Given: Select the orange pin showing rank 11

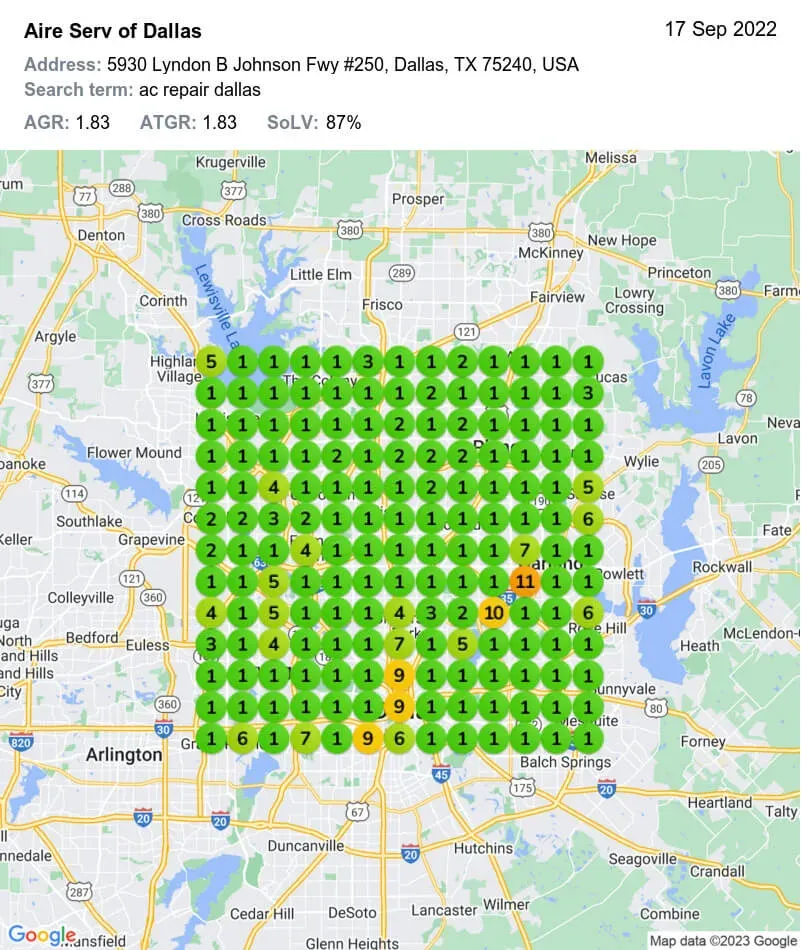Looking at the screenshot, I should pyautogui.click(x=523, y=580).
